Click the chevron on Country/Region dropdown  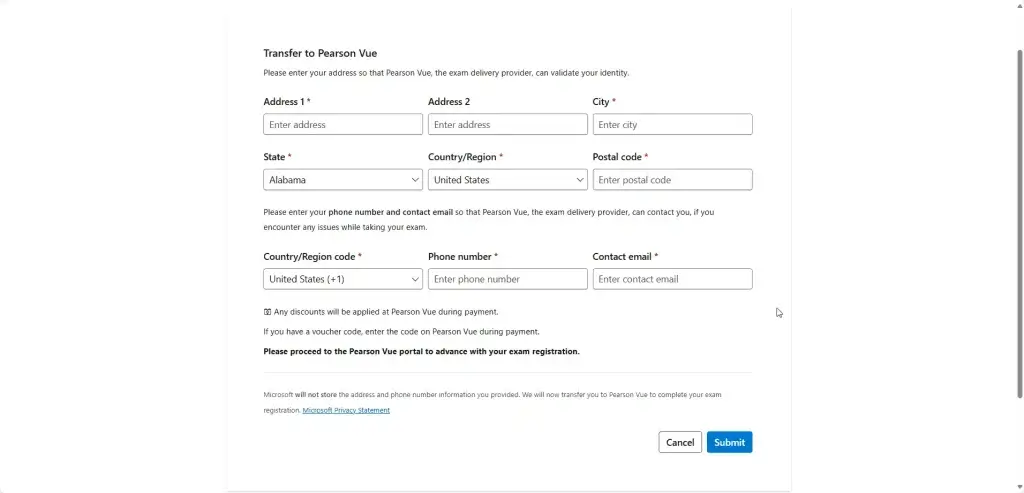(x=580, y=180)
